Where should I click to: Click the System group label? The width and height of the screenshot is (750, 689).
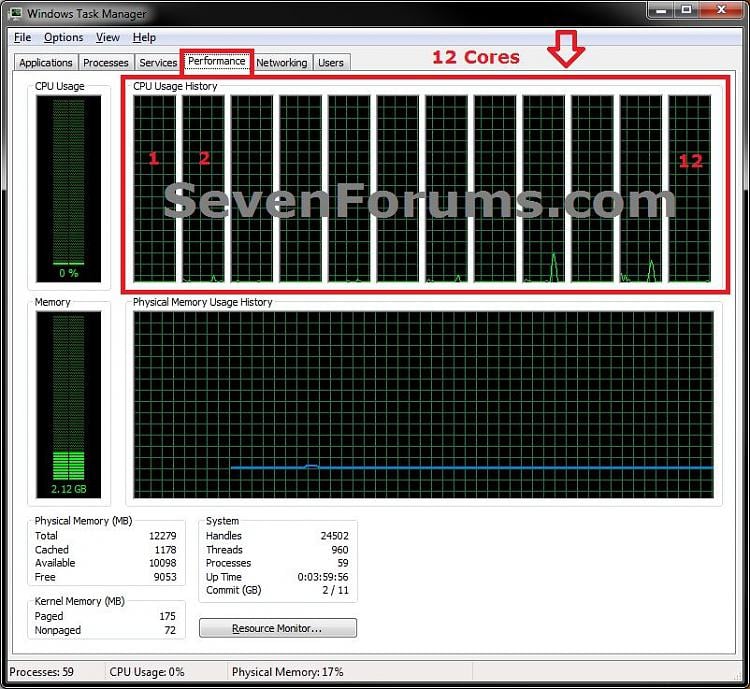pyautogui.click(x=222, y=521)
